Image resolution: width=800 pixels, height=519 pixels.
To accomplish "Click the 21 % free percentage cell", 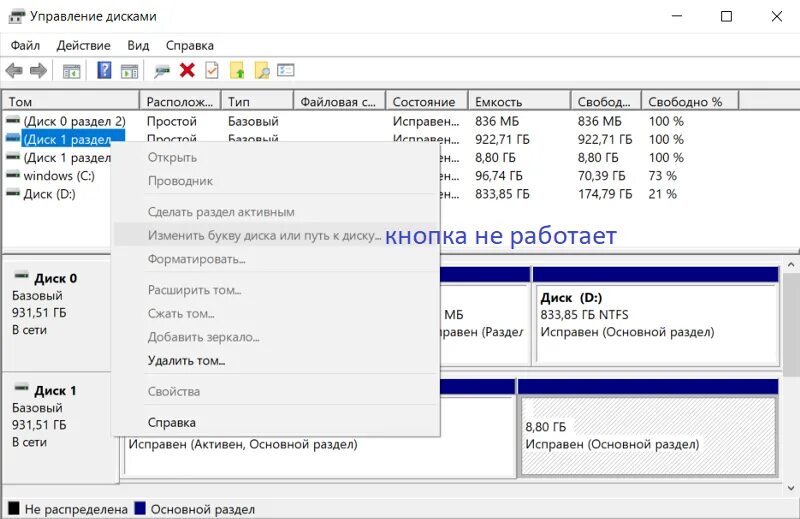I will tap(662, 194).
